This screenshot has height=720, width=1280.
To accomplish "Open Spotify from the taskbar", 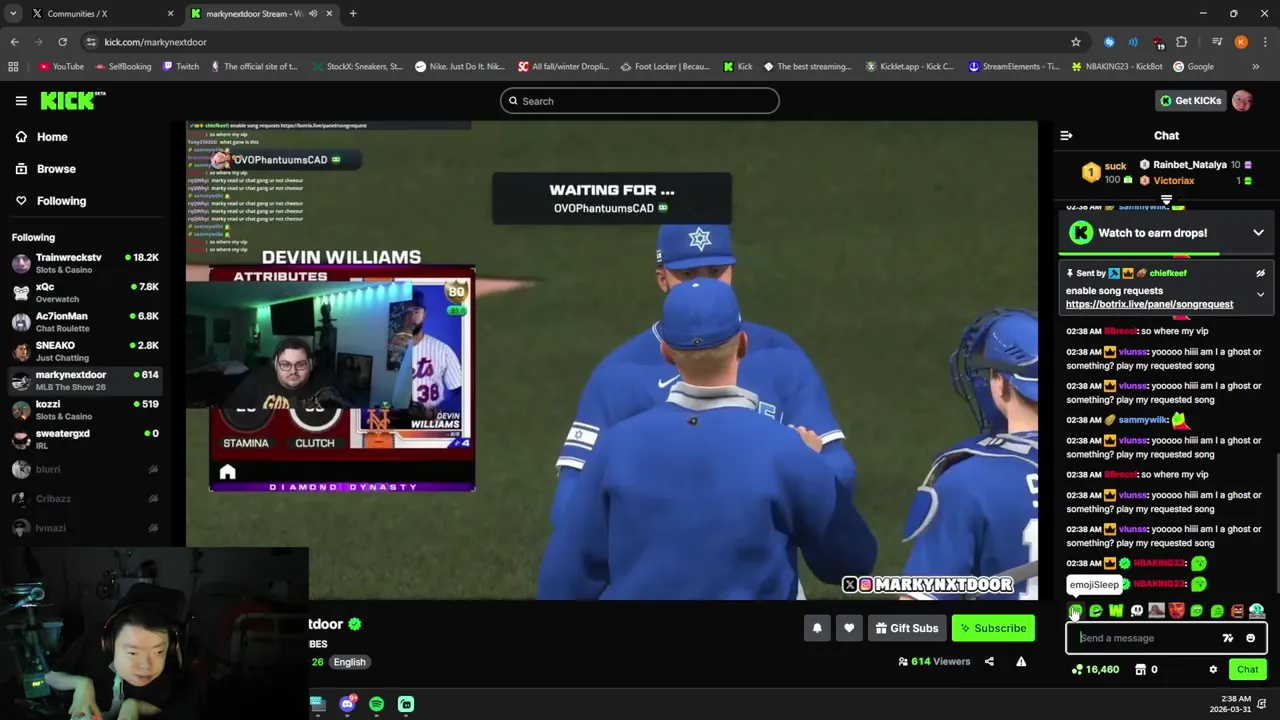I will pos(376,704).
